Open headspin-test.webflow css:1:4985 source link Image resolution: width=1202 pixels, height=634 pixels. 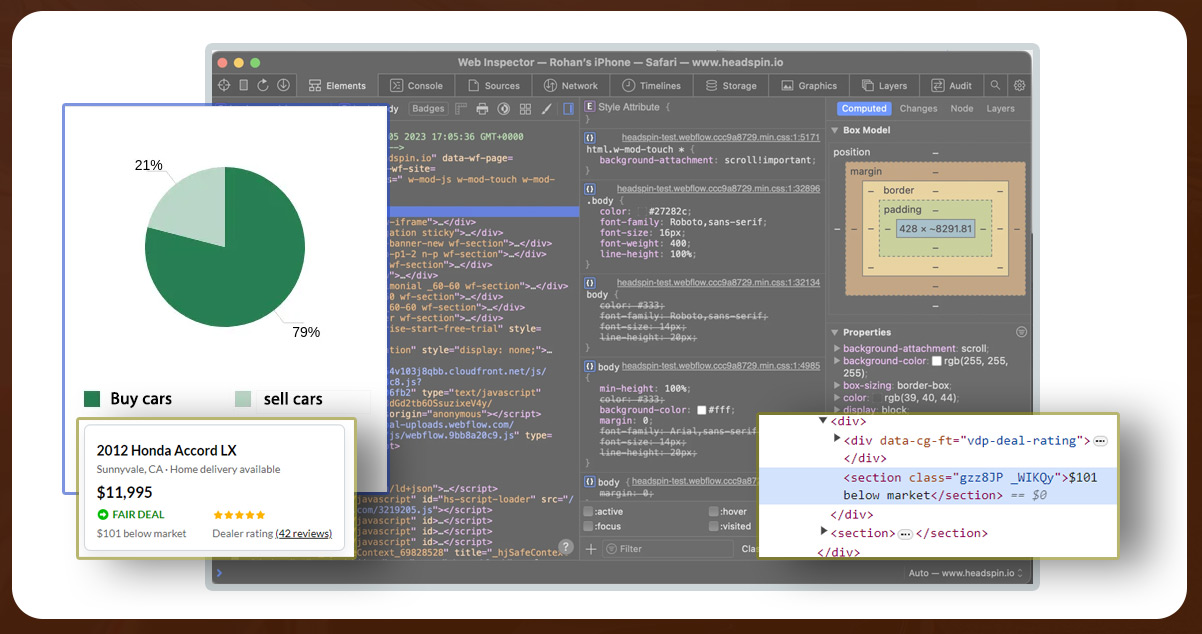[721, 366]
